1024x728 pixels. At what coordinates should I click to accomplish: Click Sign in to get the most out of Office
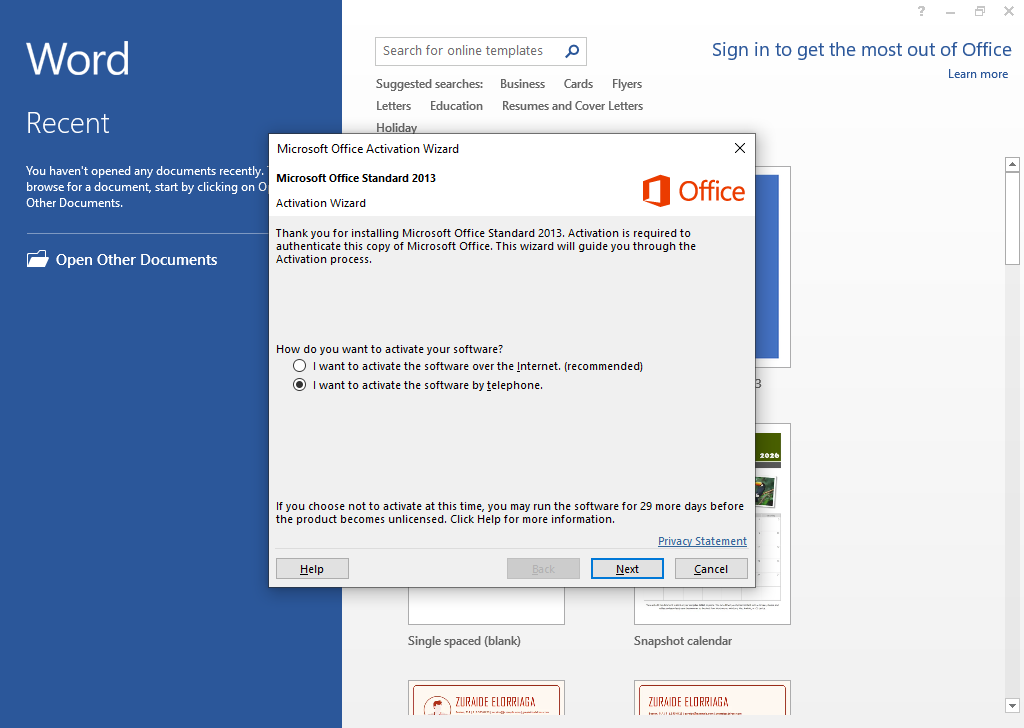click(861, 50)
